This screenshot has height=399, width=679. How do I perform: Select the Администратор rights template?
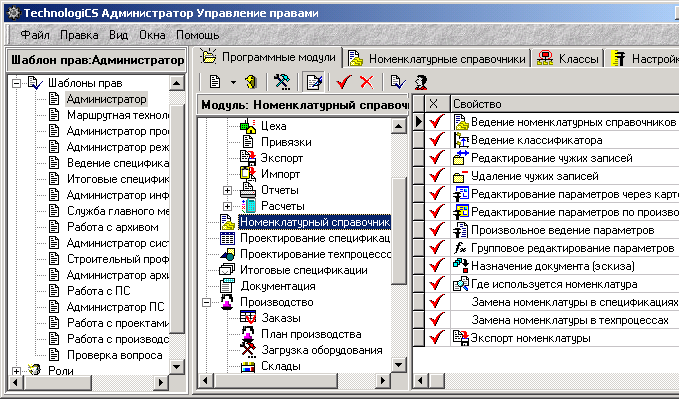tap(107, 99)
